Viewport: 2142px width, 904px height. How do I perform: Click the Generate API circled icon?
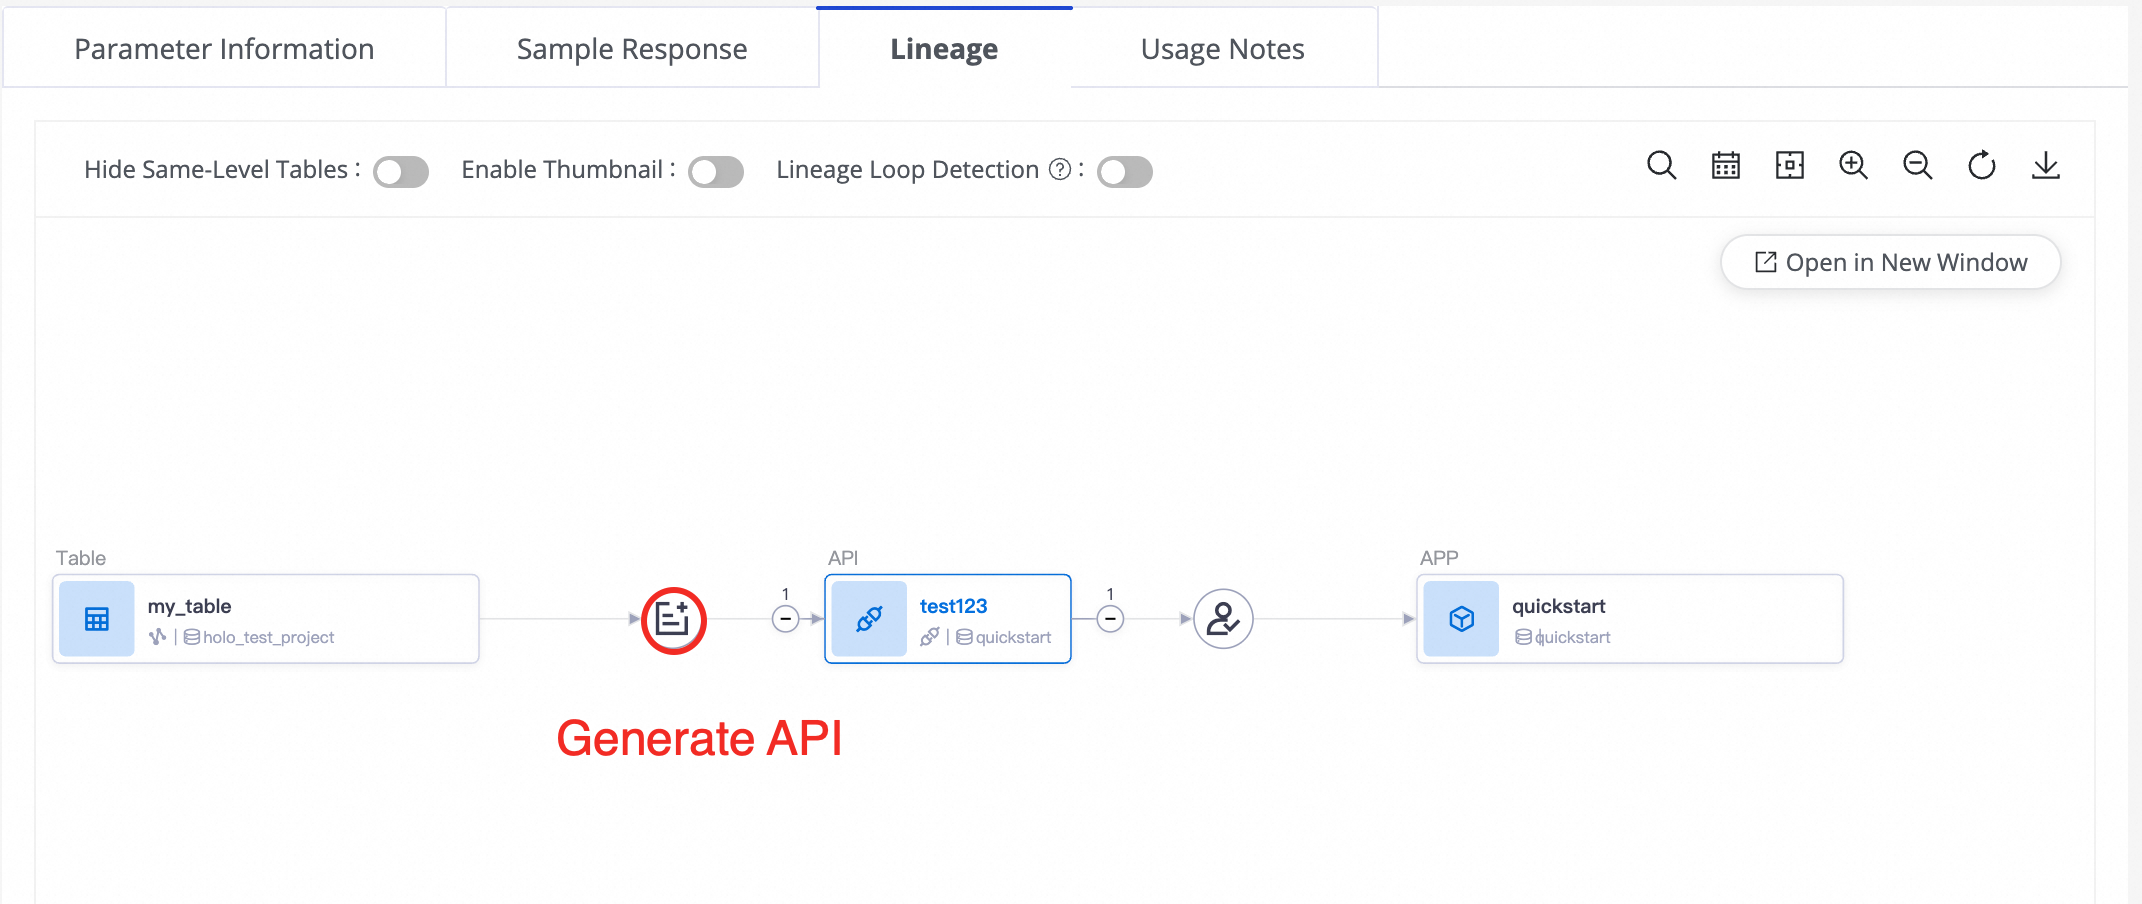pos(673,620)
